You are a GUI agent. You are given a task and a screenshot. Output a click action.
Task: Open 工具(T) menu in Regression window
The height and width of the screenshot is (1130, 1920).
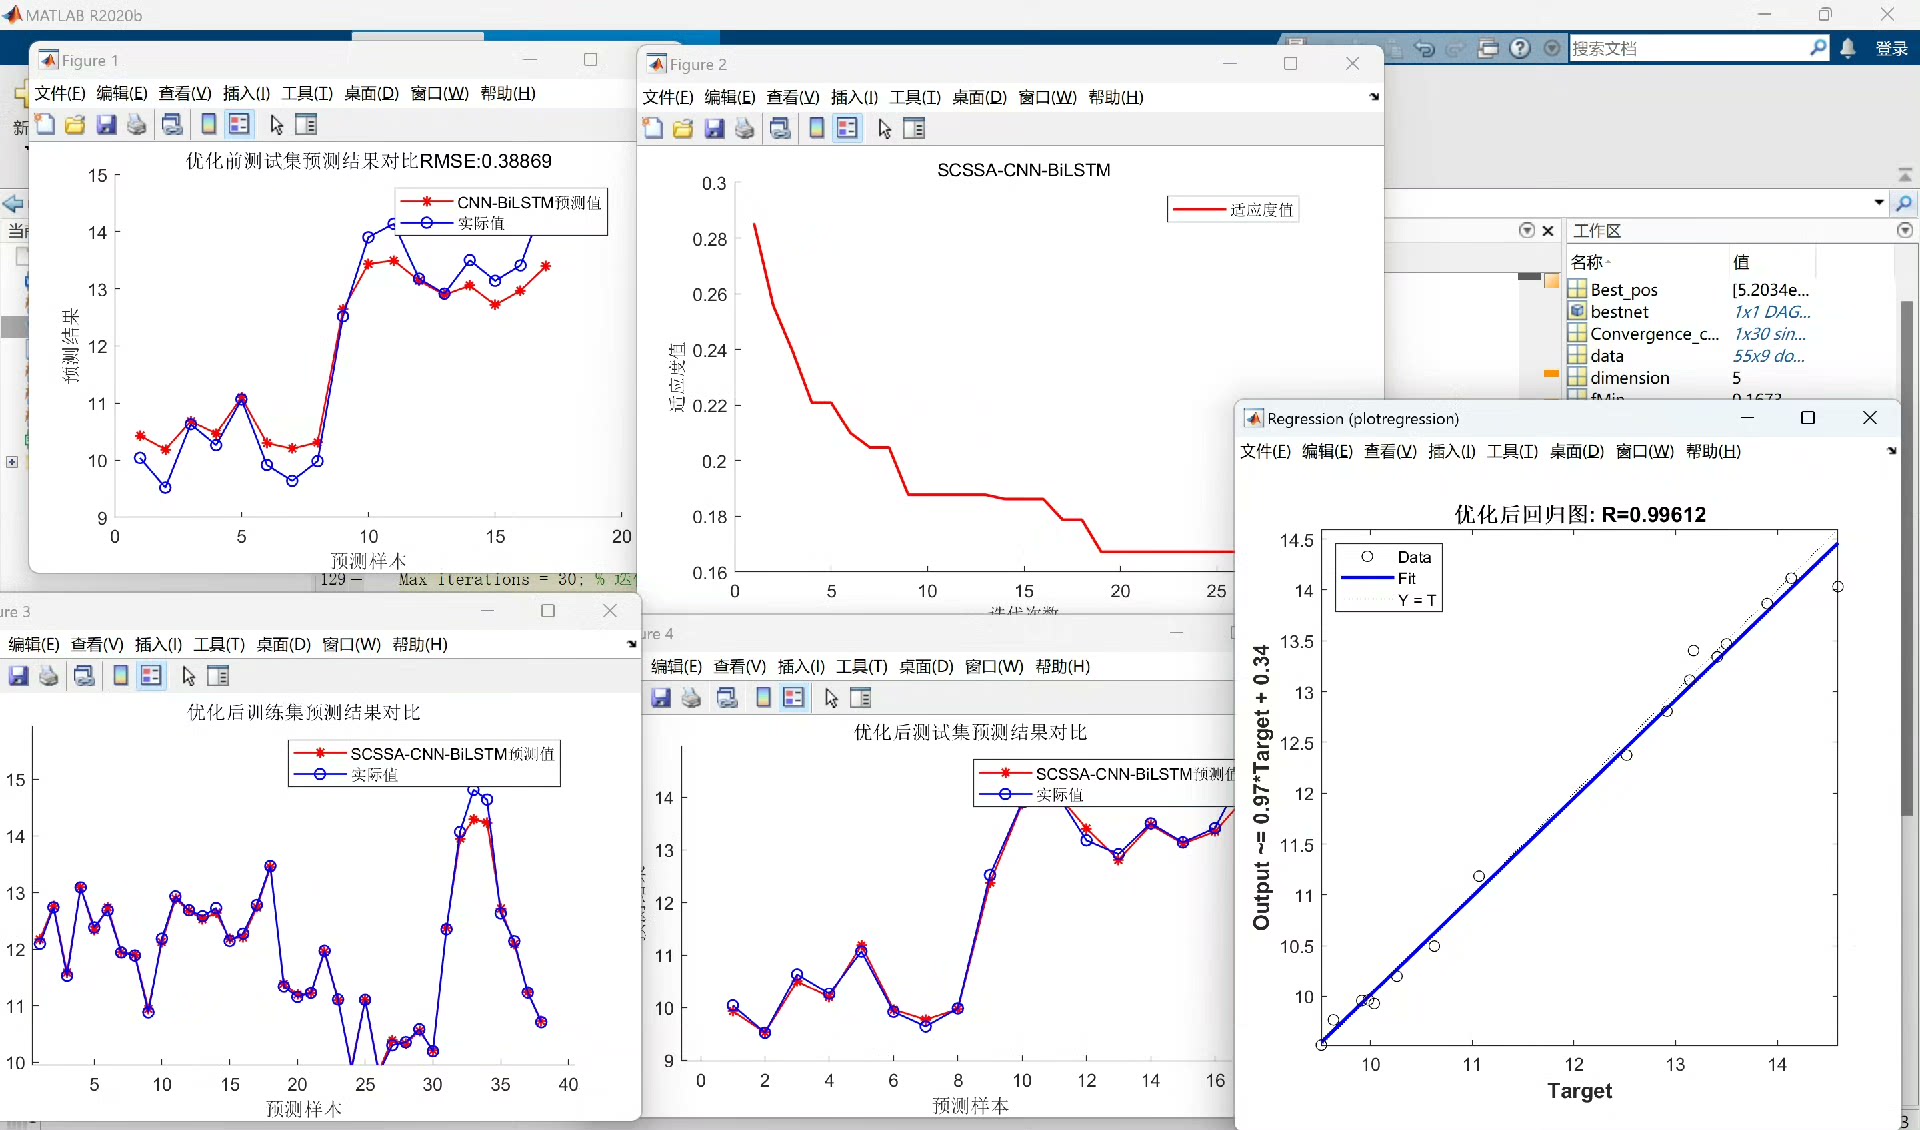point(1511,451)
